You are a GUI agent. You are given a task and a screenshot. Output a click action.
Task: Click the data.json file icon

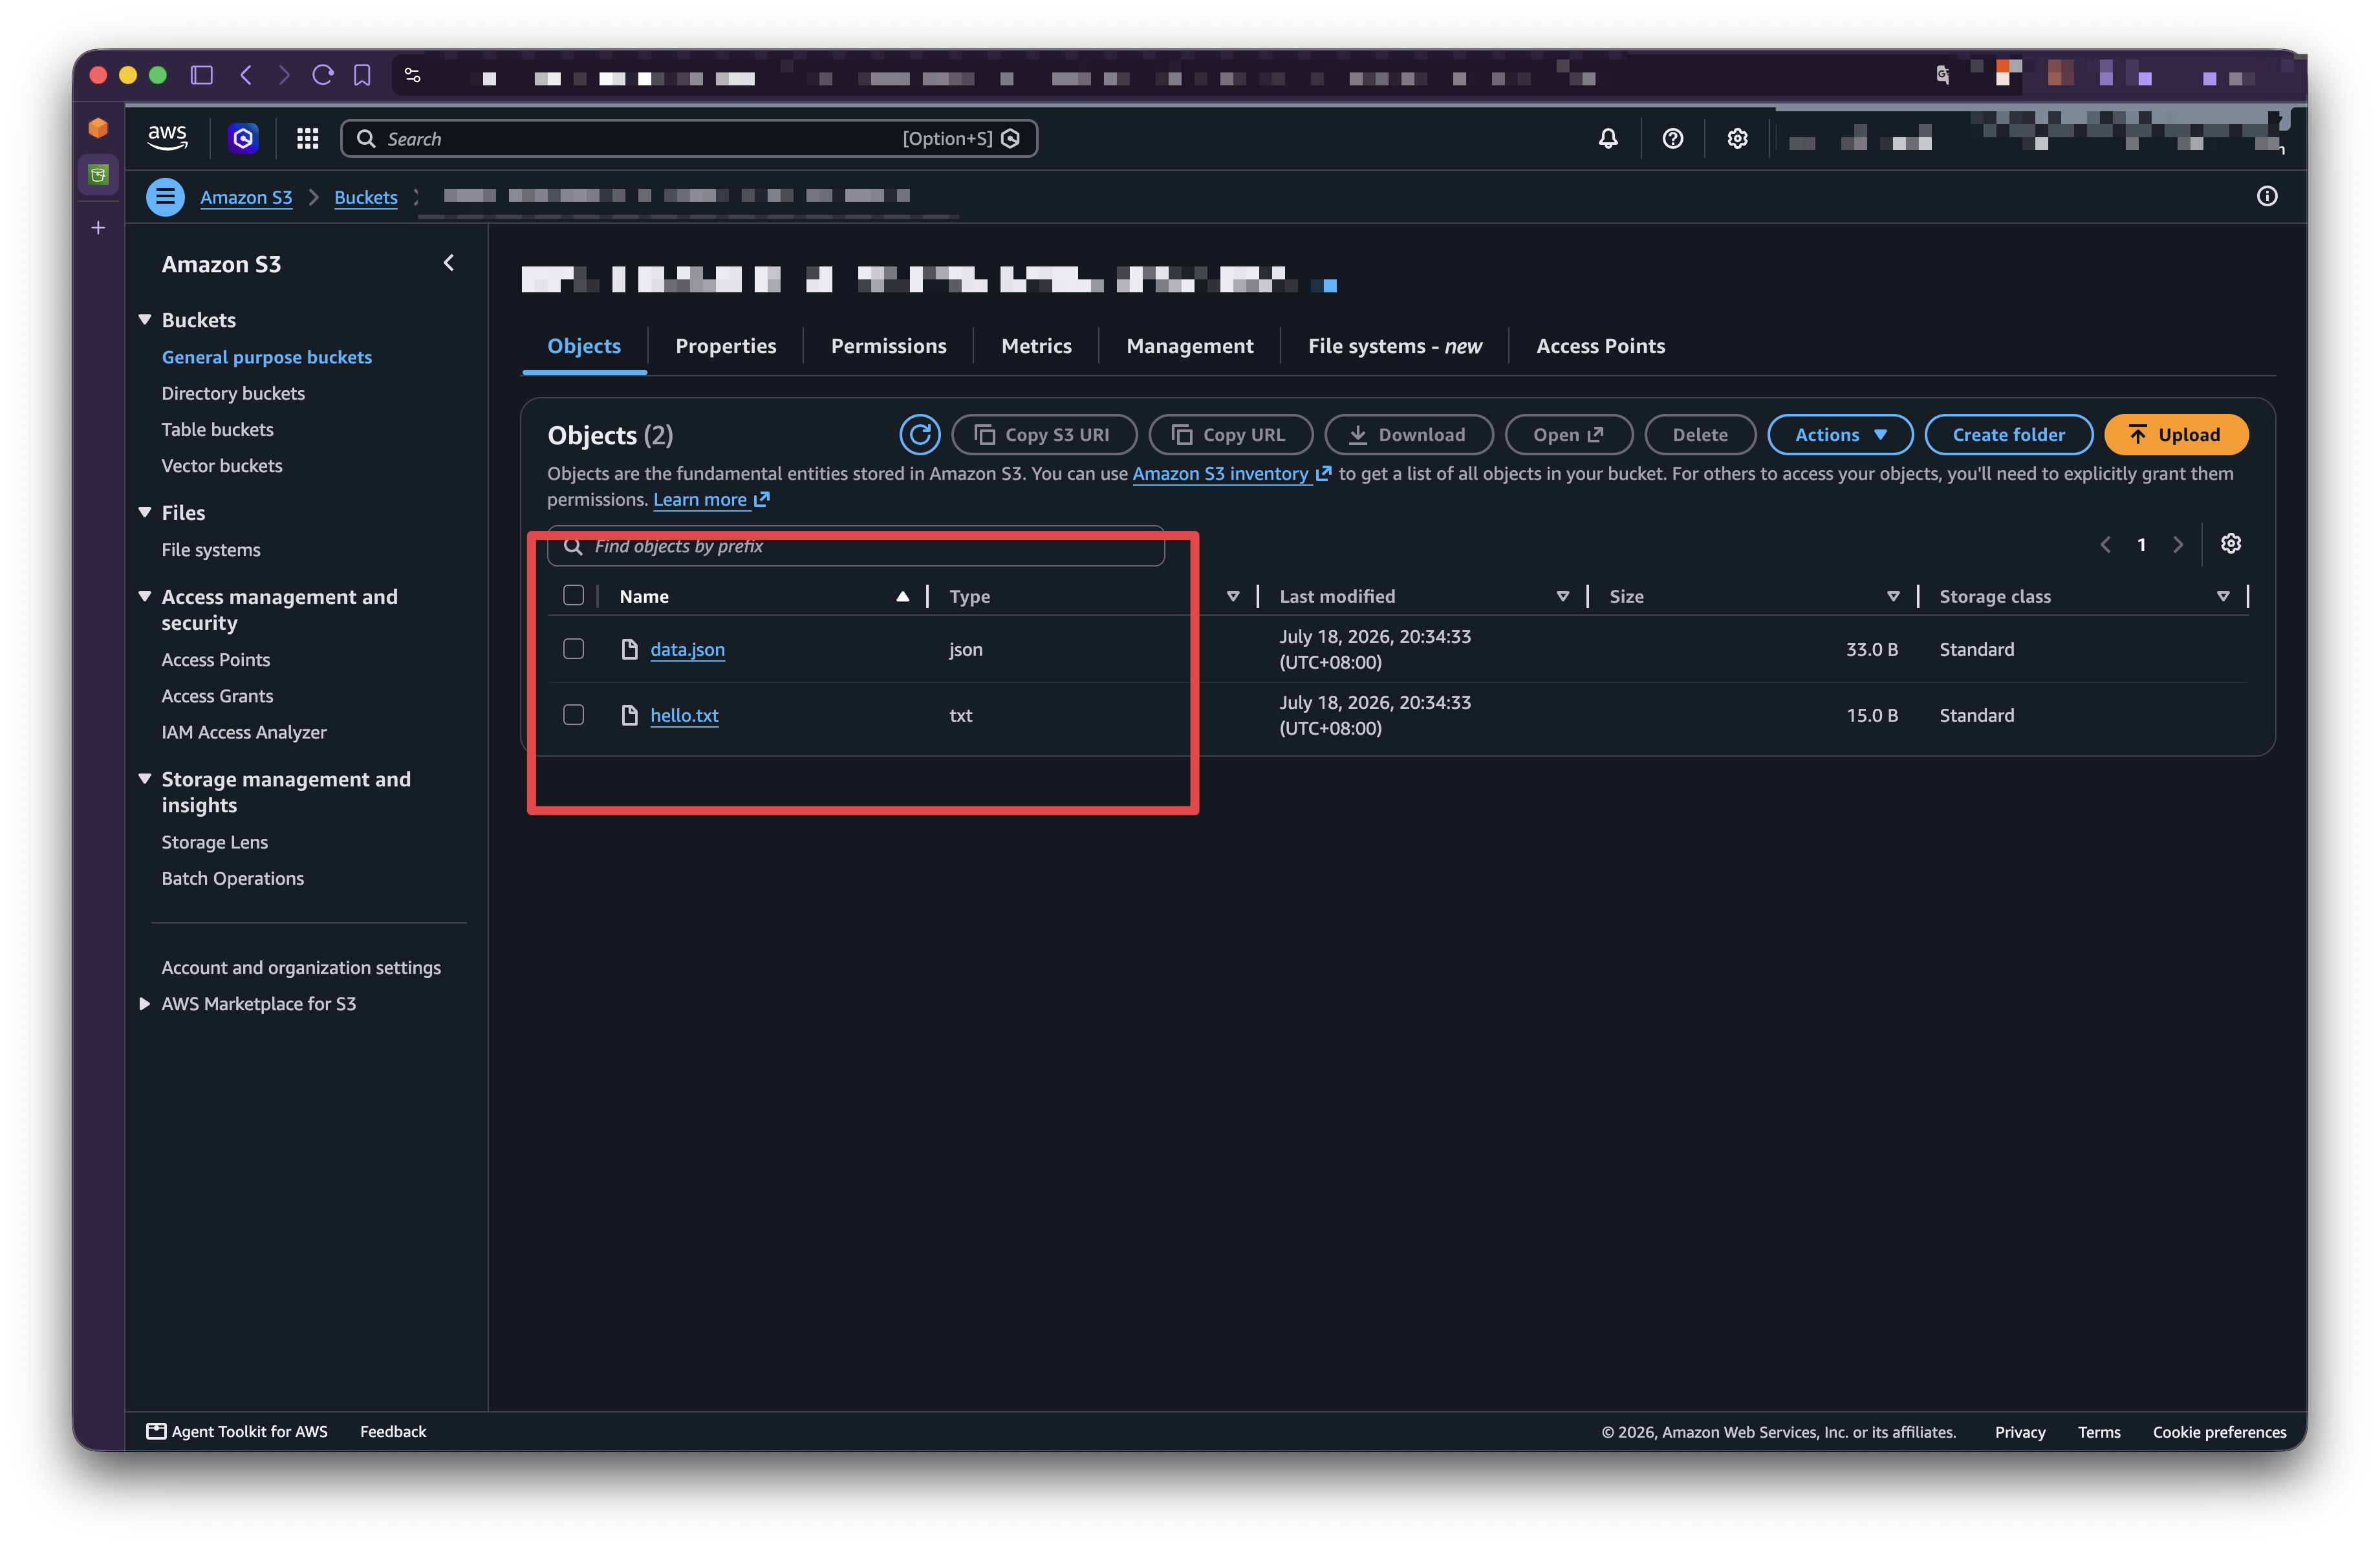click(x=630, y=649)
